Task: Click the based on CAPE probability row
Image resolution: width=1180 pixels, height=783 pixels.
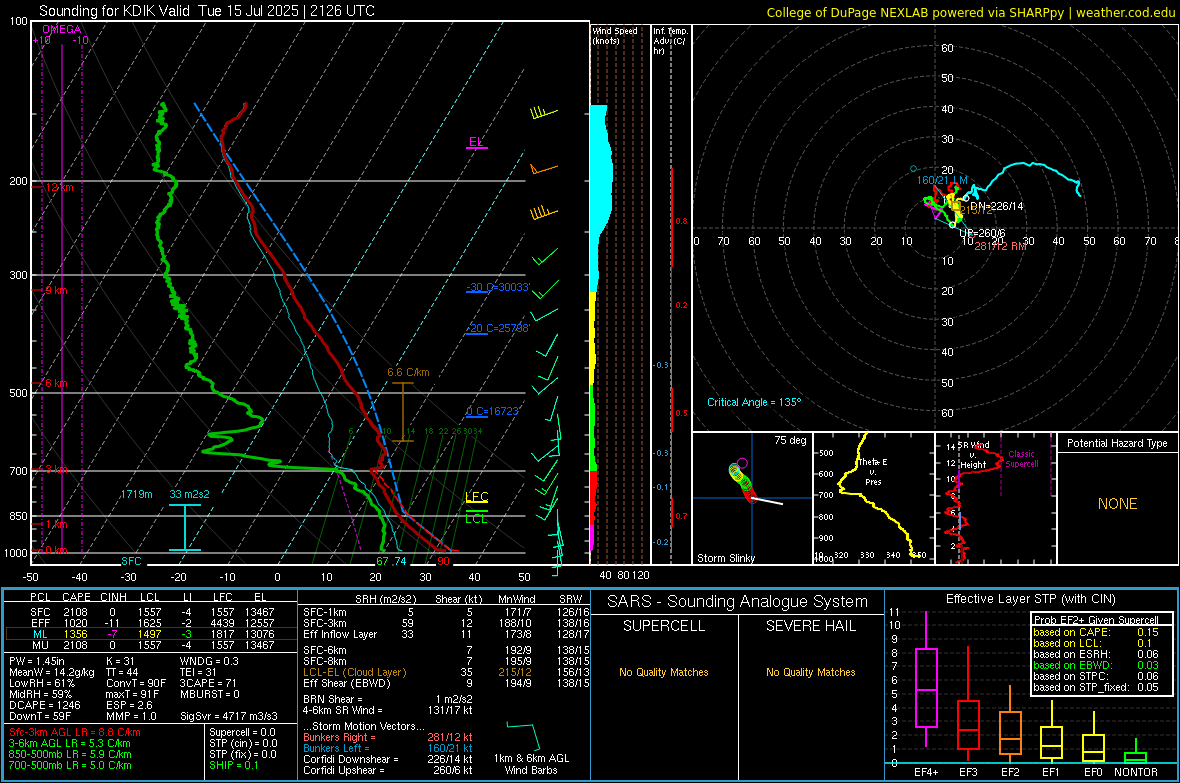Action: point(1096,632)
